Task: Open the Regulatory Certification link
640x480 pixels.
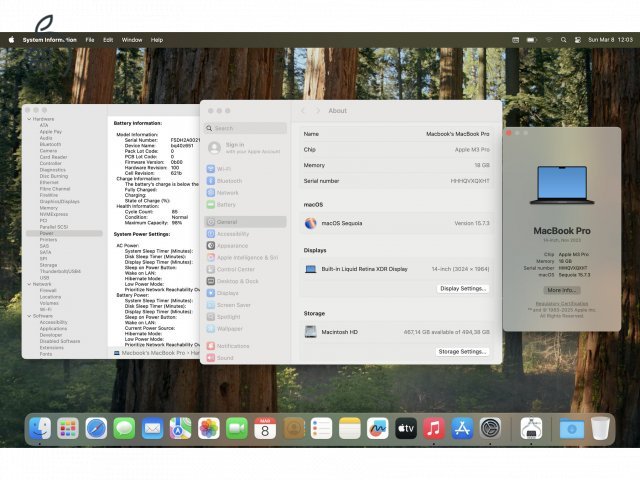Action: coord(562,304)
